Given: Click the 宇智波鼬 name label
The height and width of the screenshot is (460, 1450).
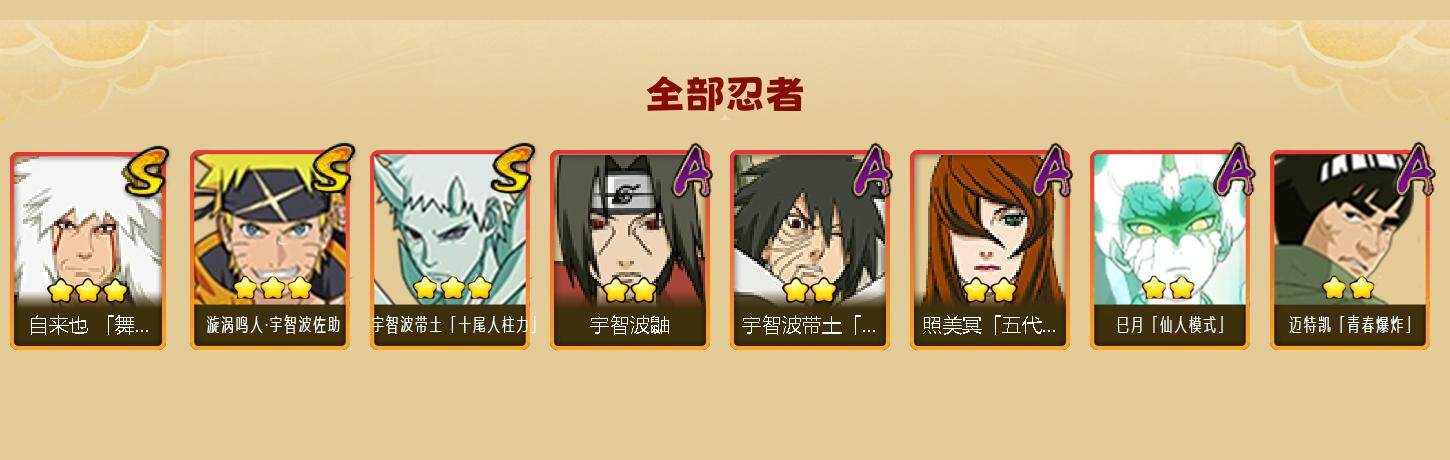Looking at the screenshot, I should tap(630, 325).
